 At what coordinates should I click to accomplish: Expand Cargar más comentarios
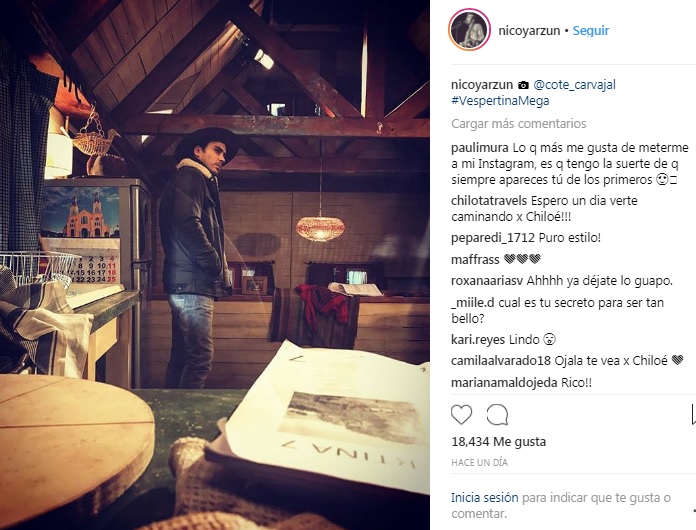pos(518,123)
